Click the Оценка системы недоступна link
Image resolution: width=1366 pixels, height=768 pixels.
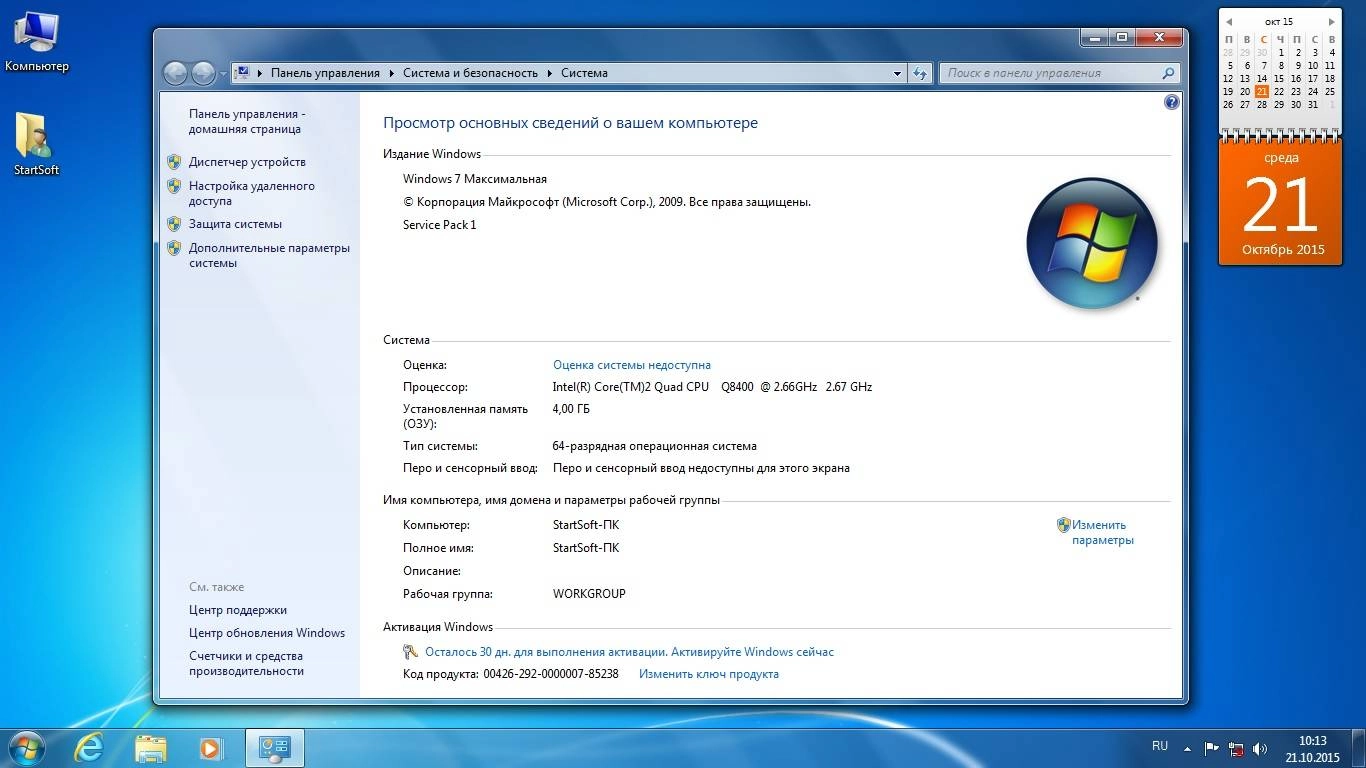coord(632,365)
